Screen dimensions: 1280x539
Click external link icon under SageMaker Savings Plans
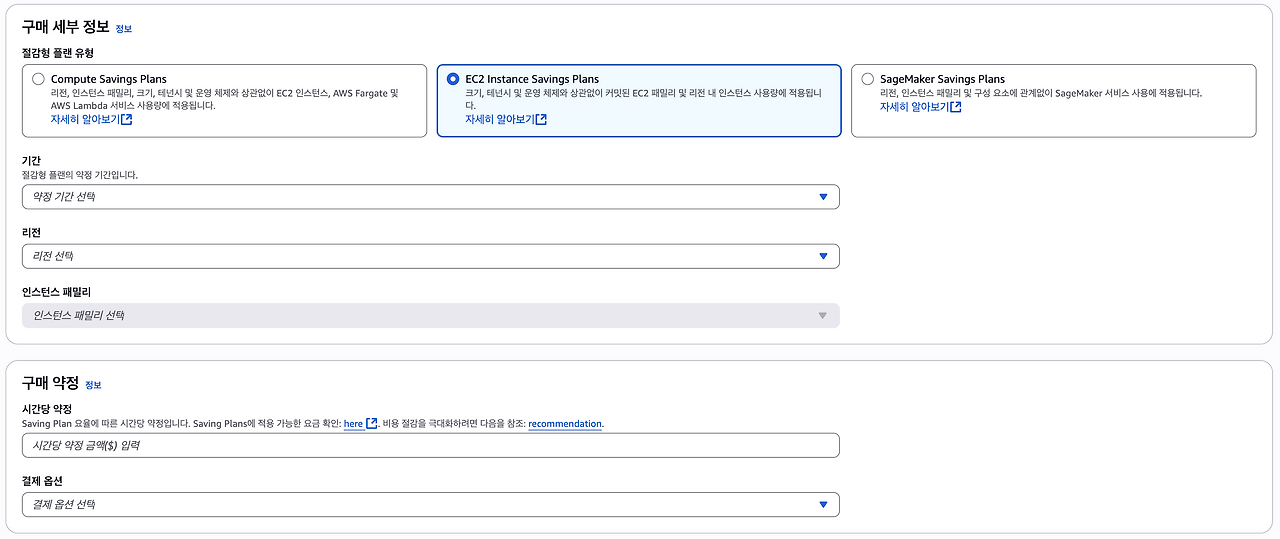(x=956, y=107)
